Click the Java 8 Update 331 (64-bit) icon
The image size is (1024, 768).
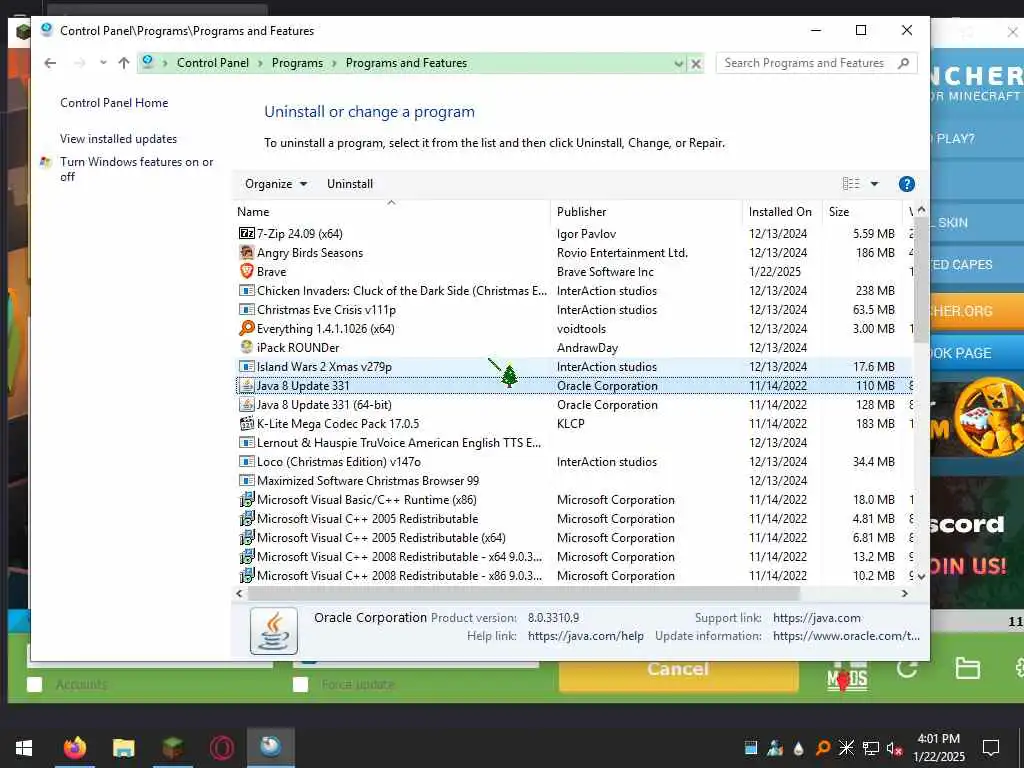point(246,405)
